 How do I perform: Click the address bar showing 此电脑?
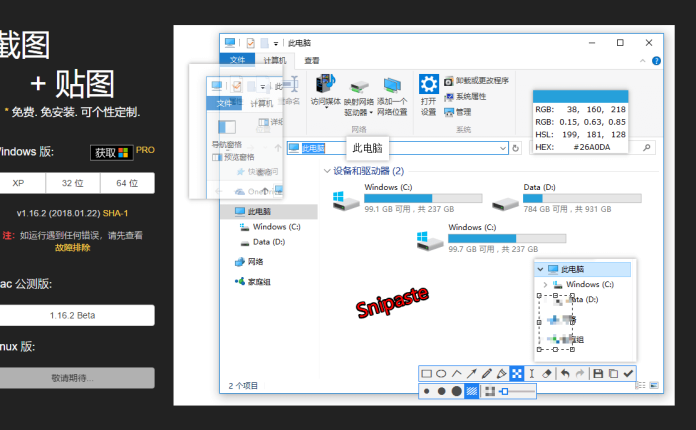398,148
